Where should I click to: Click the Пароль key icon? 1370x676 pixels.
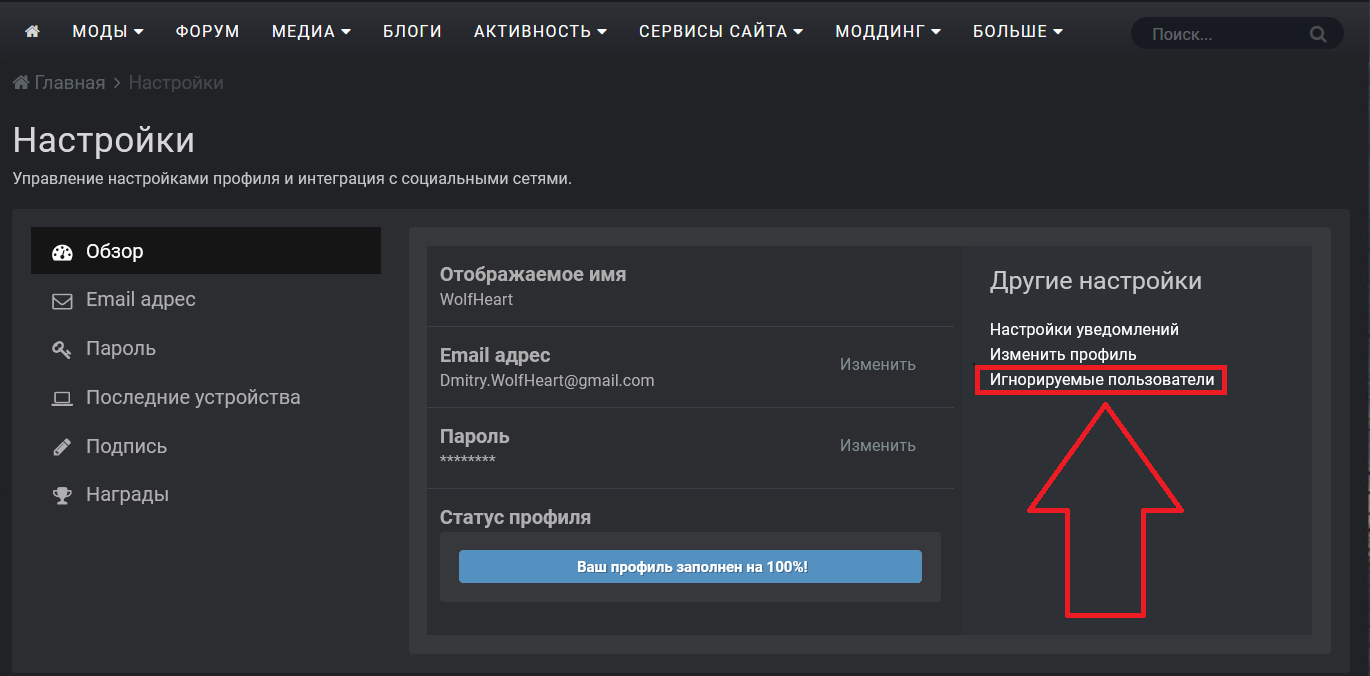(63, 349)
